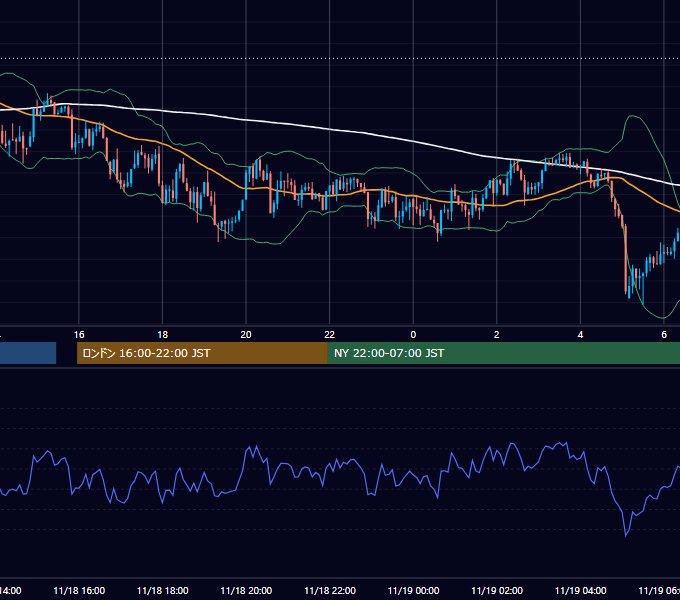Click the 11/19 02:00 date label
680x600 pixels.
[497, 591]
